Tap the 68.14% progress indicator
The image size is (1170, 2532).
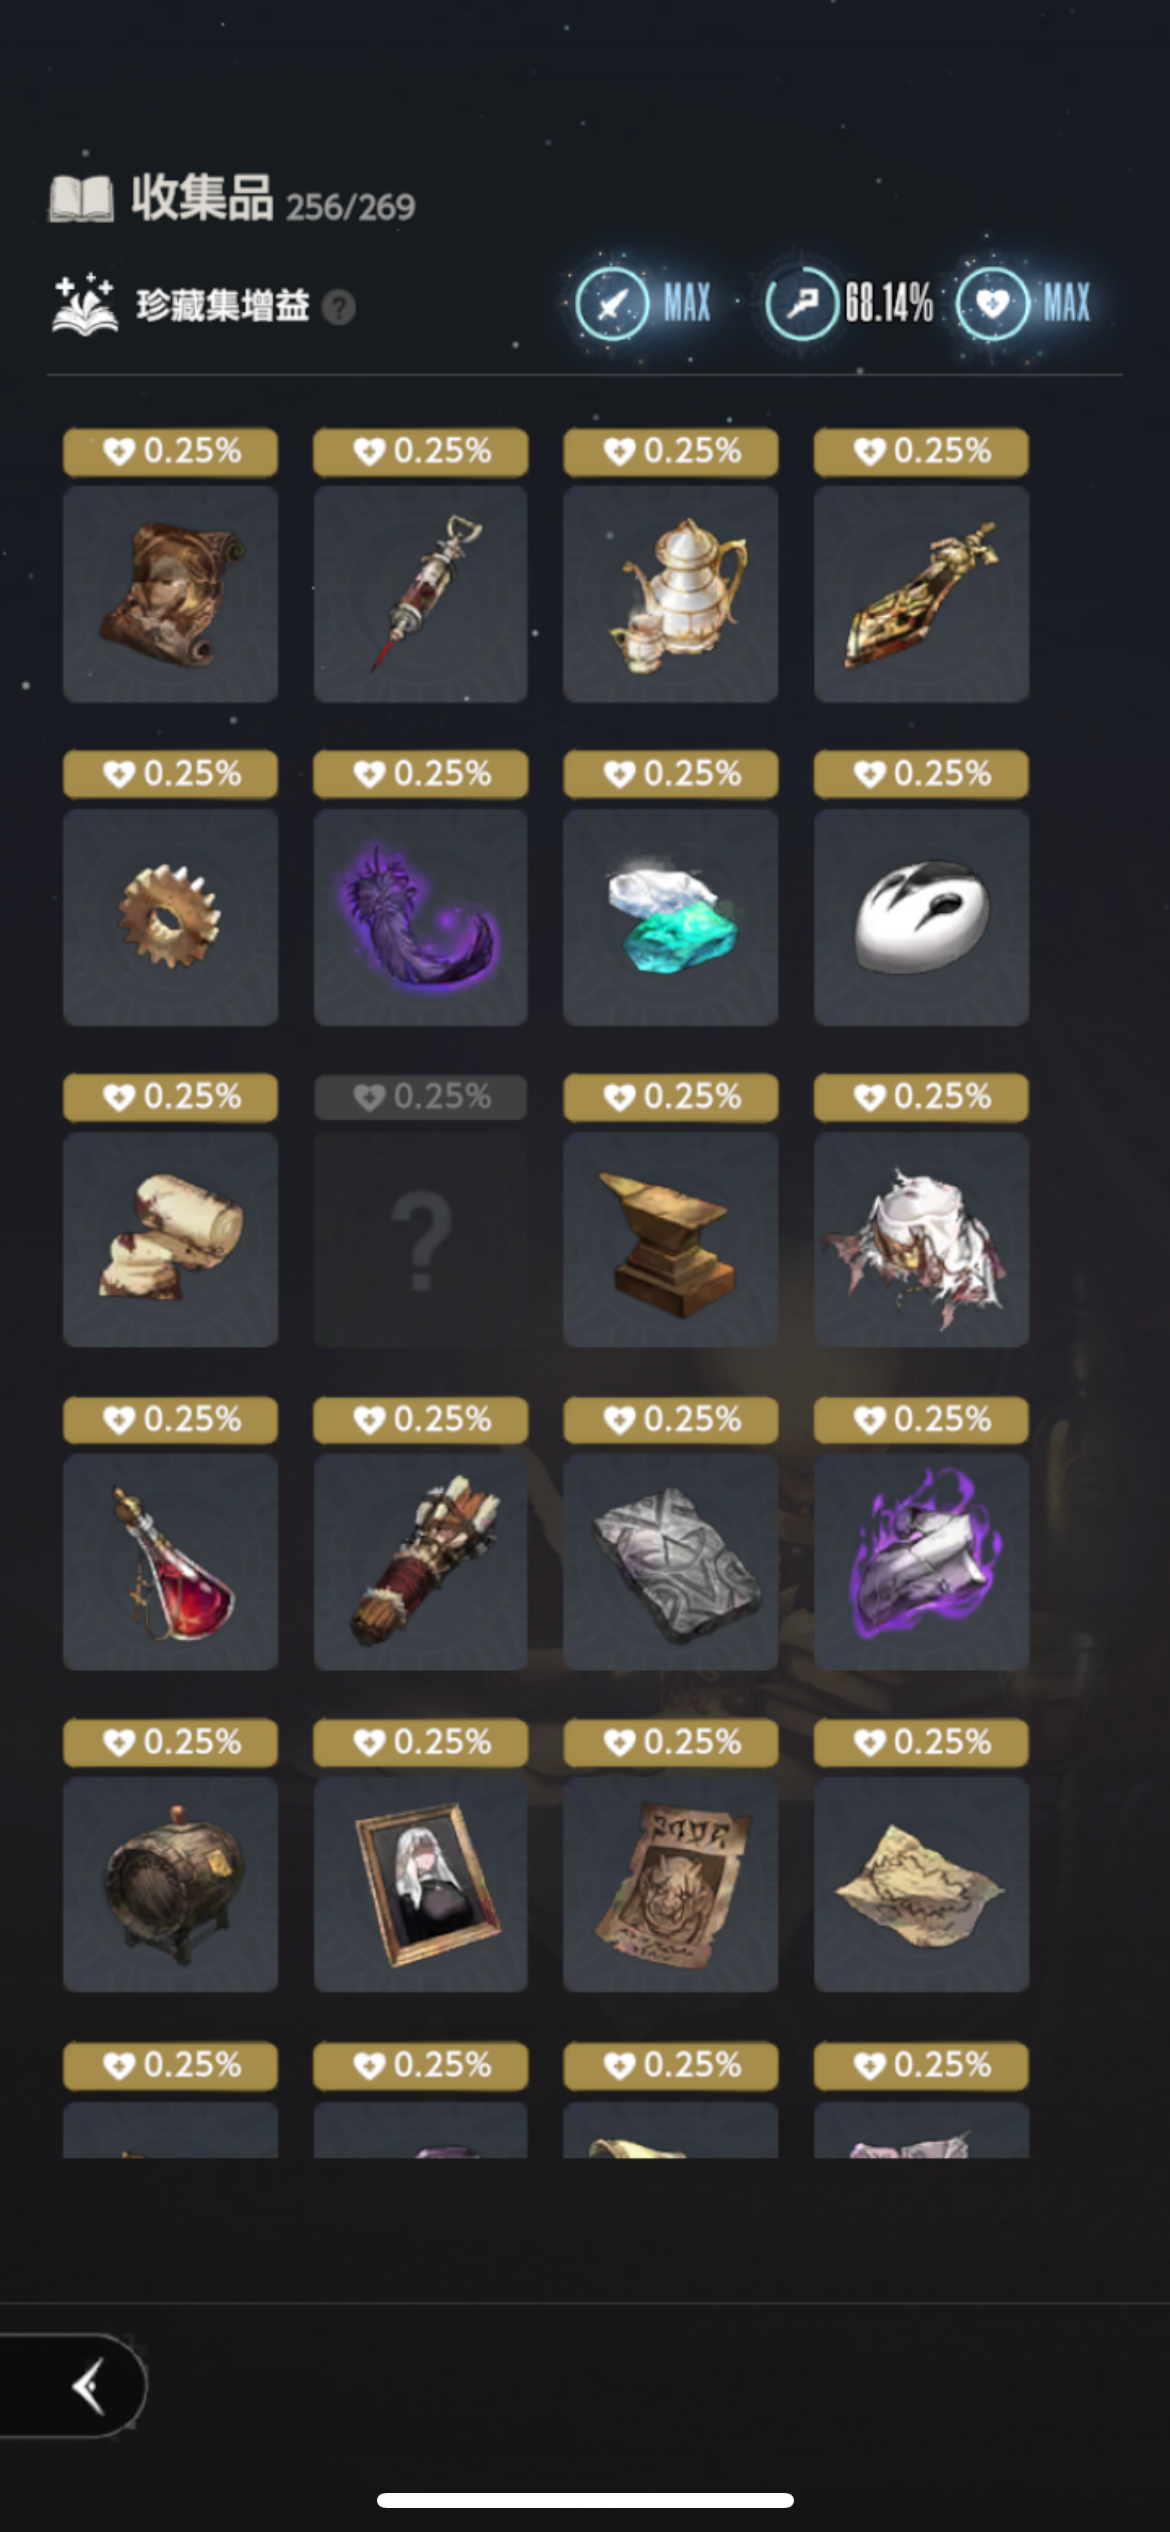[x=849, y=303]
